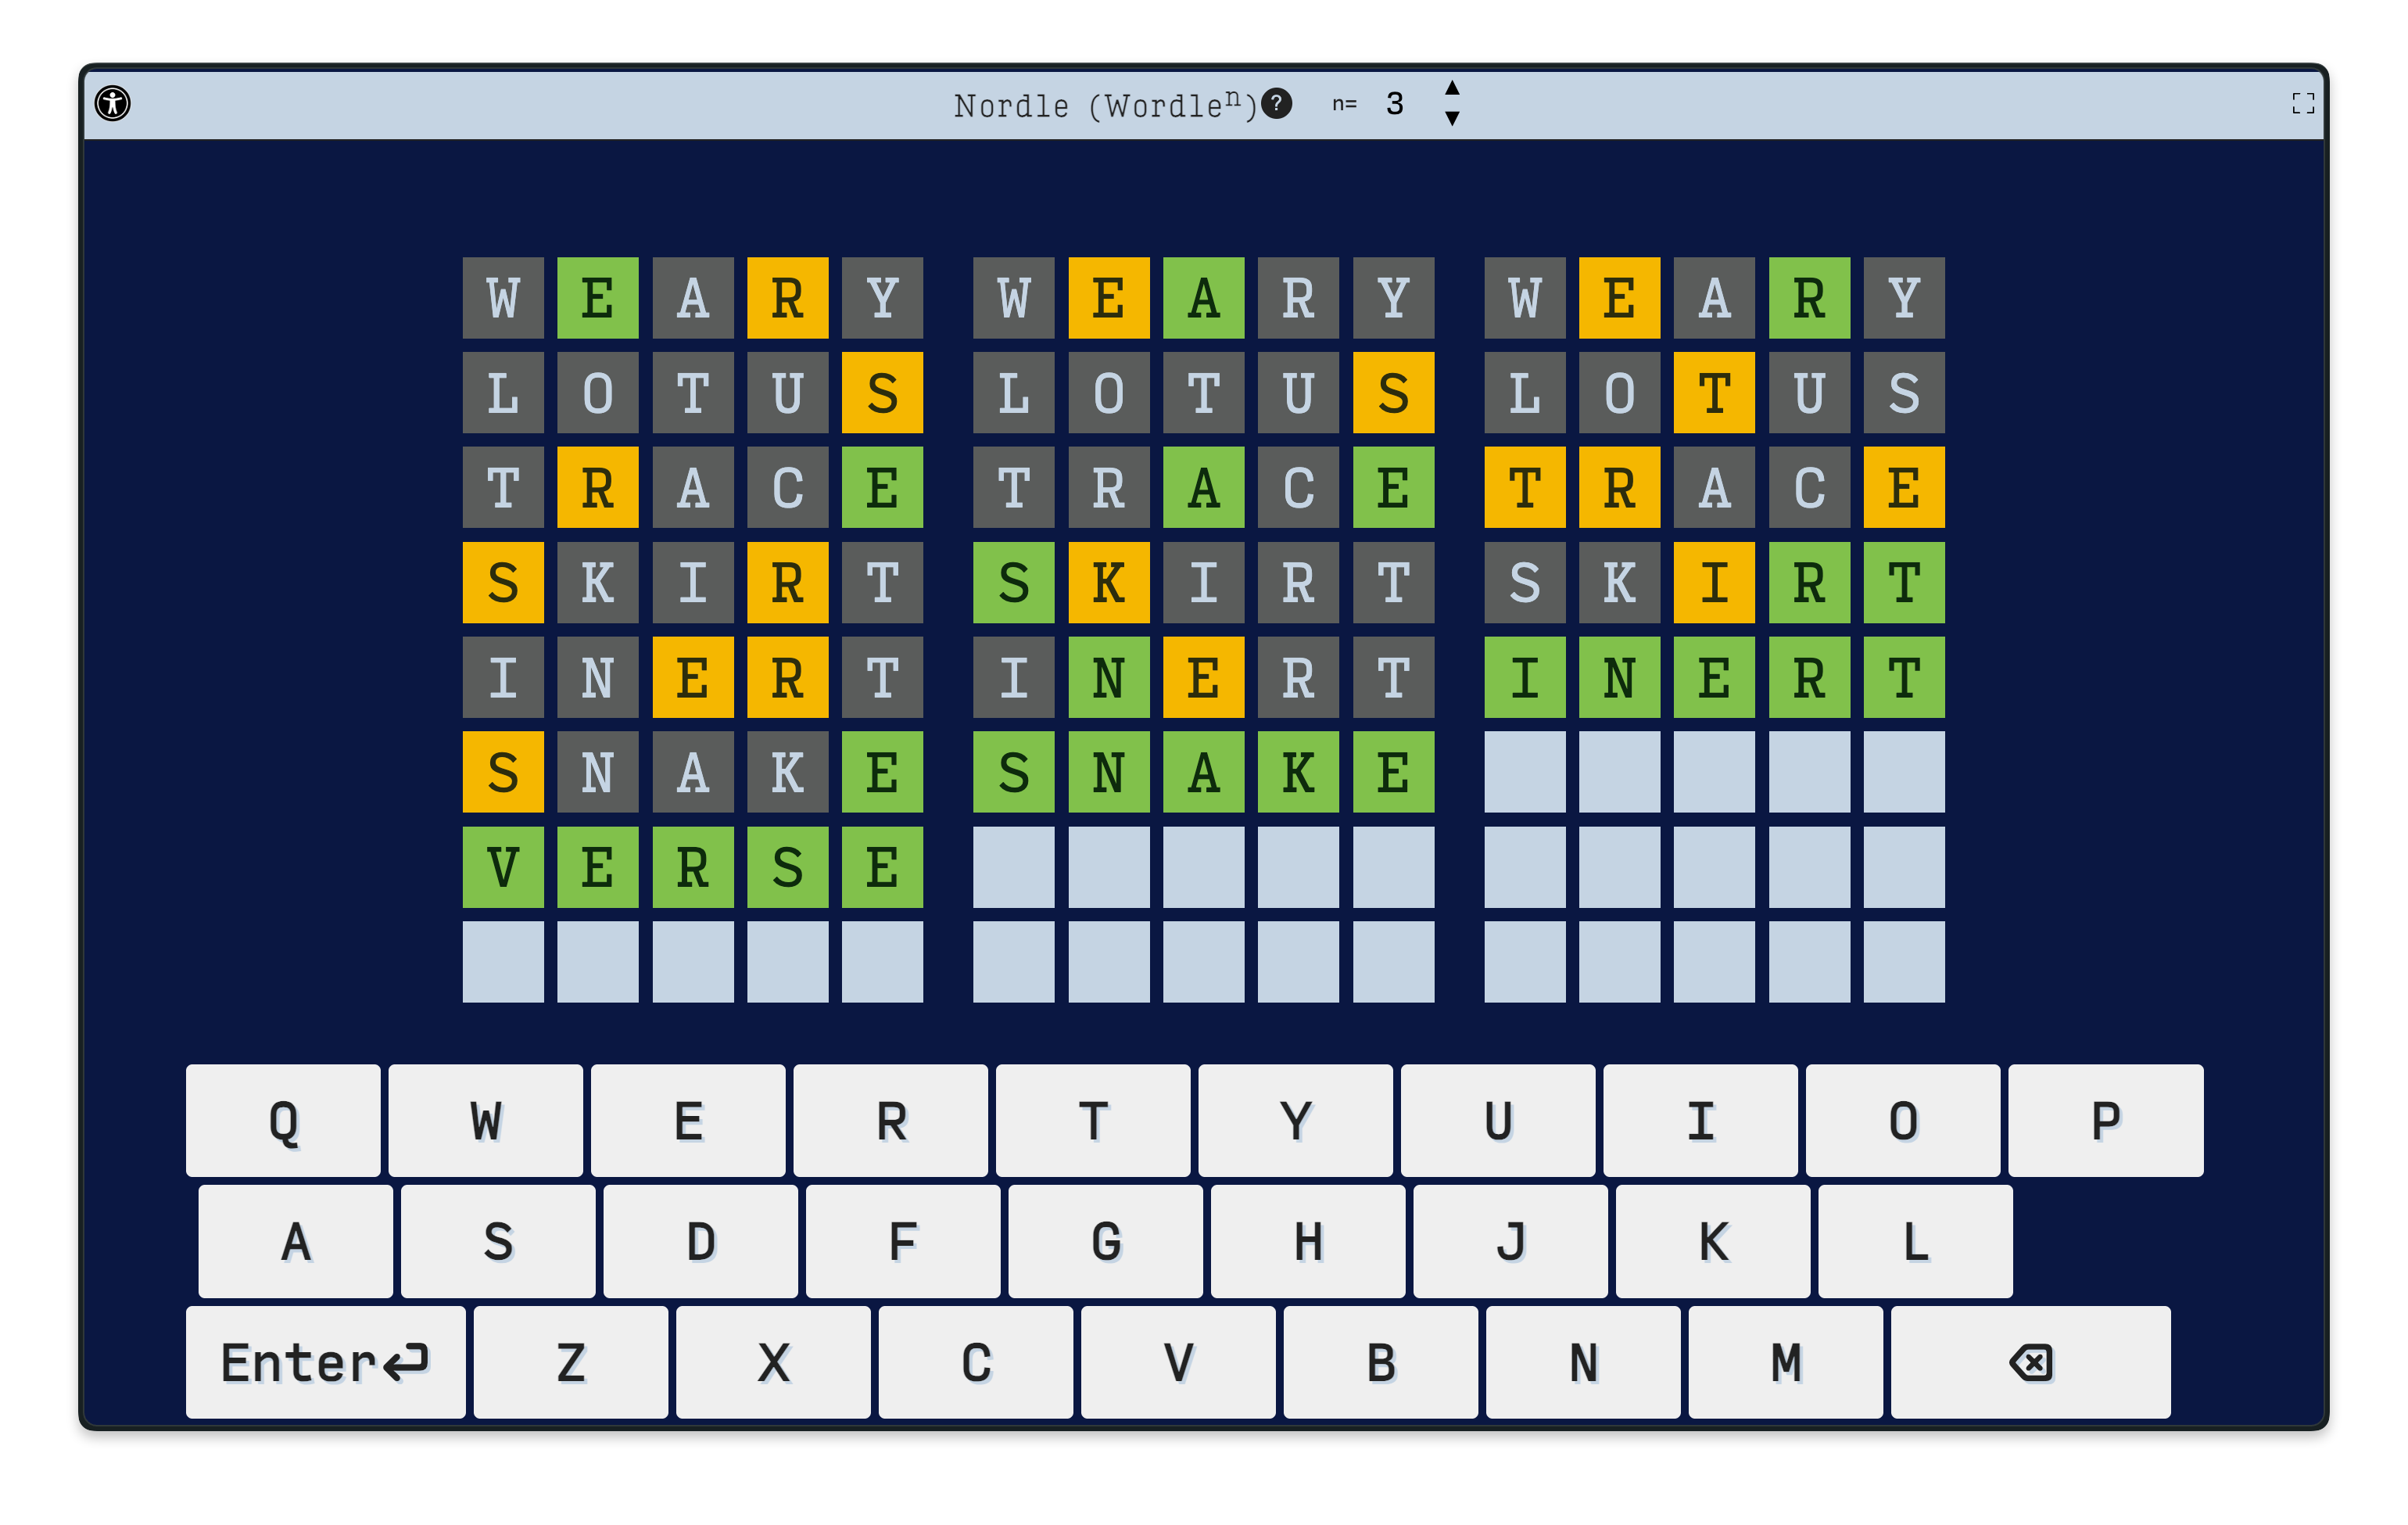Tap the B key on keyboard
Screen dimensions: 2408x1525
tap(1380, 1362)
